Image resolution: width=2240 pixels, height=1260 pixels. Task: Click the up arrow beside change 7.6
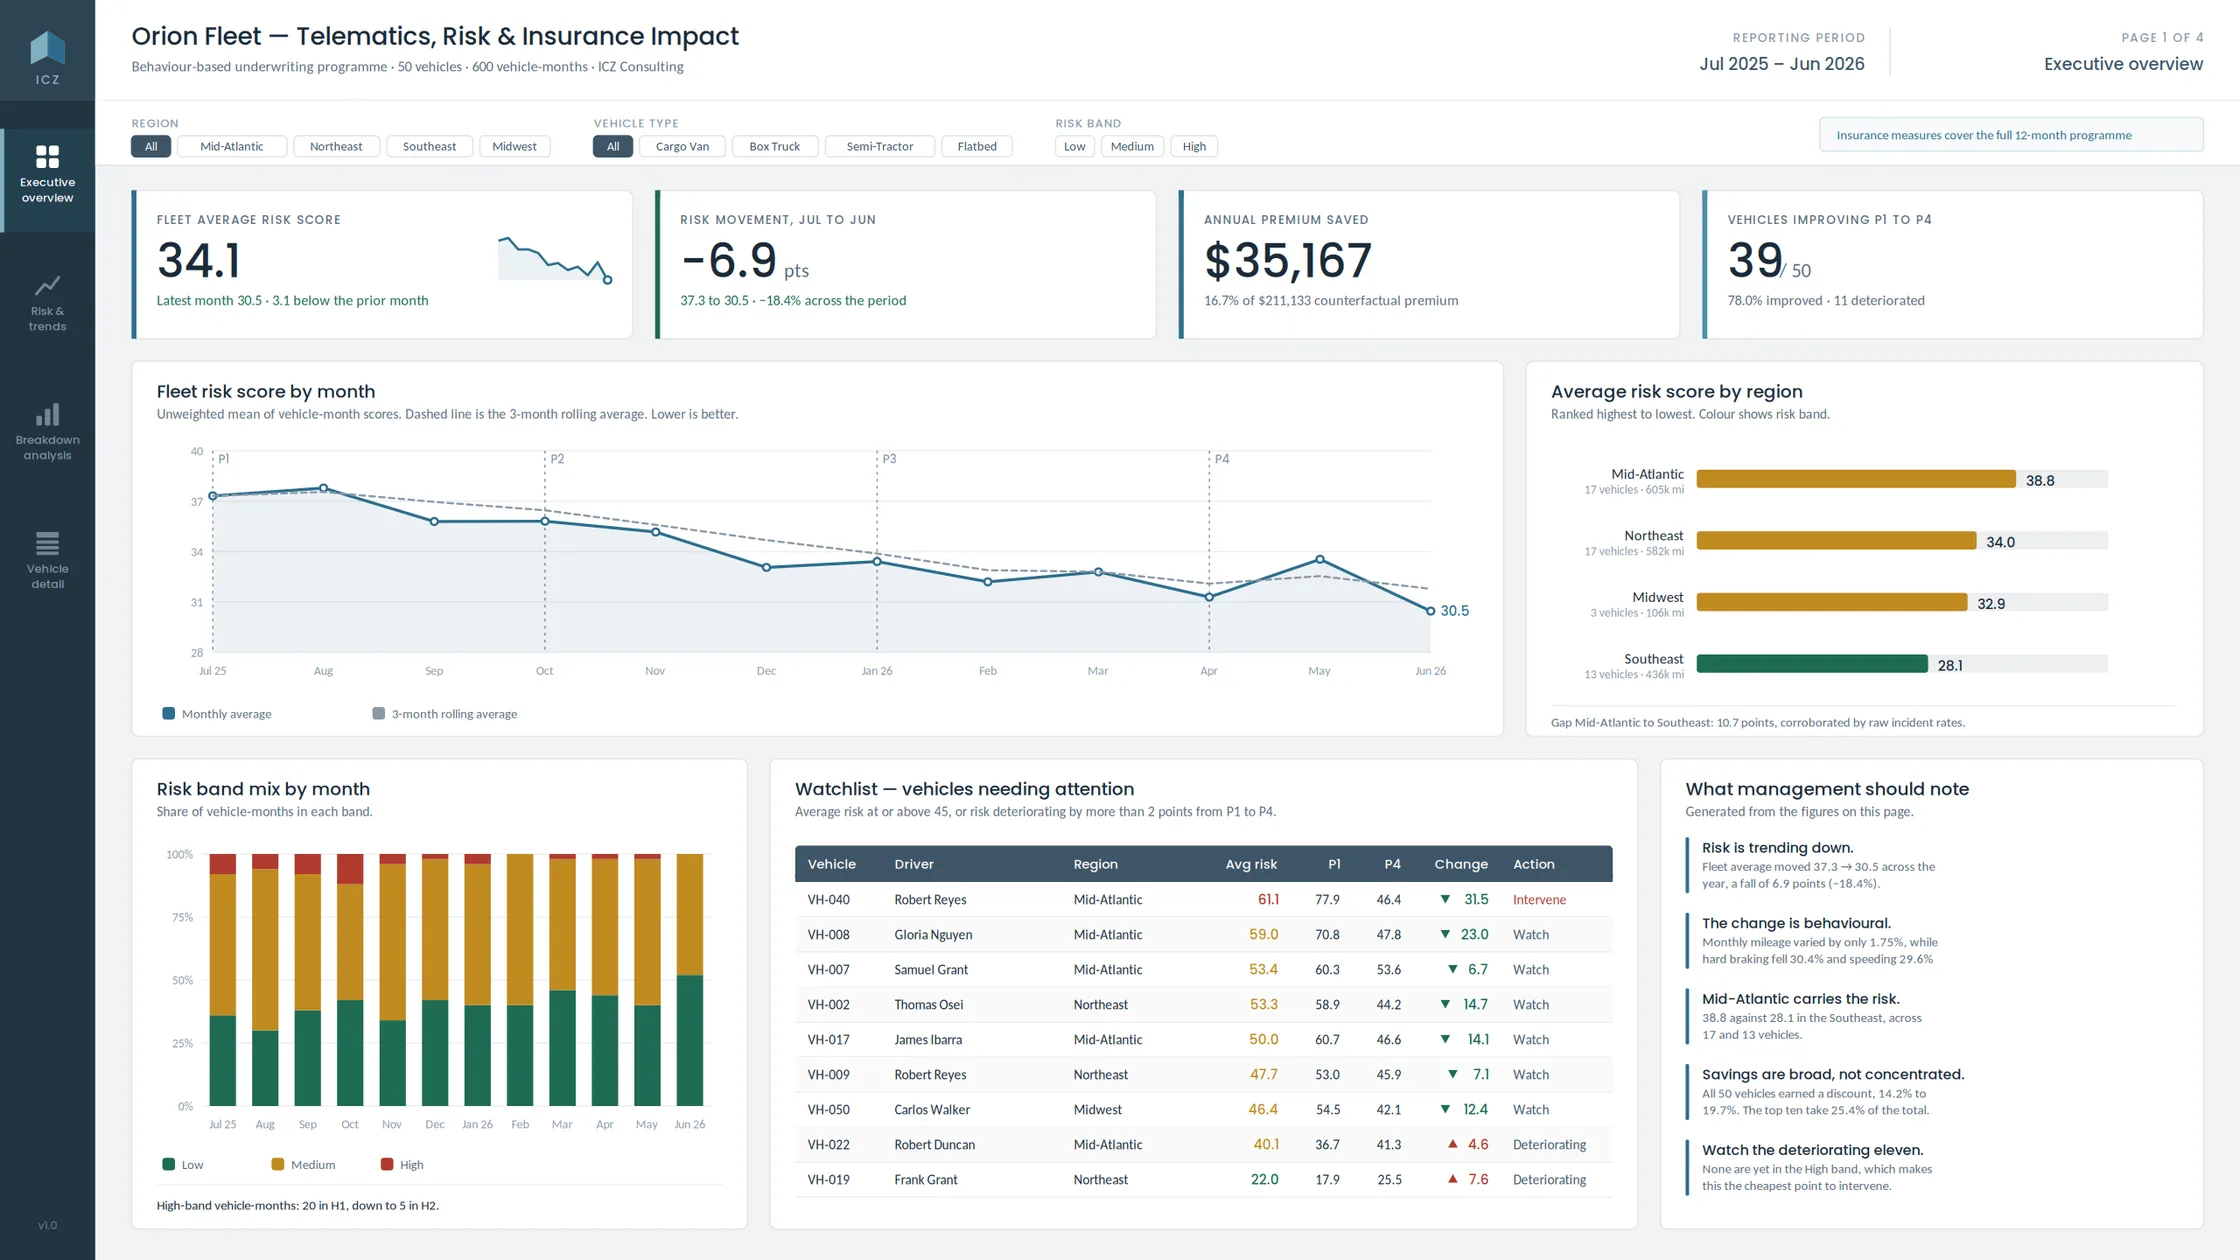pyautogui.click(x=1452, y=1179)
